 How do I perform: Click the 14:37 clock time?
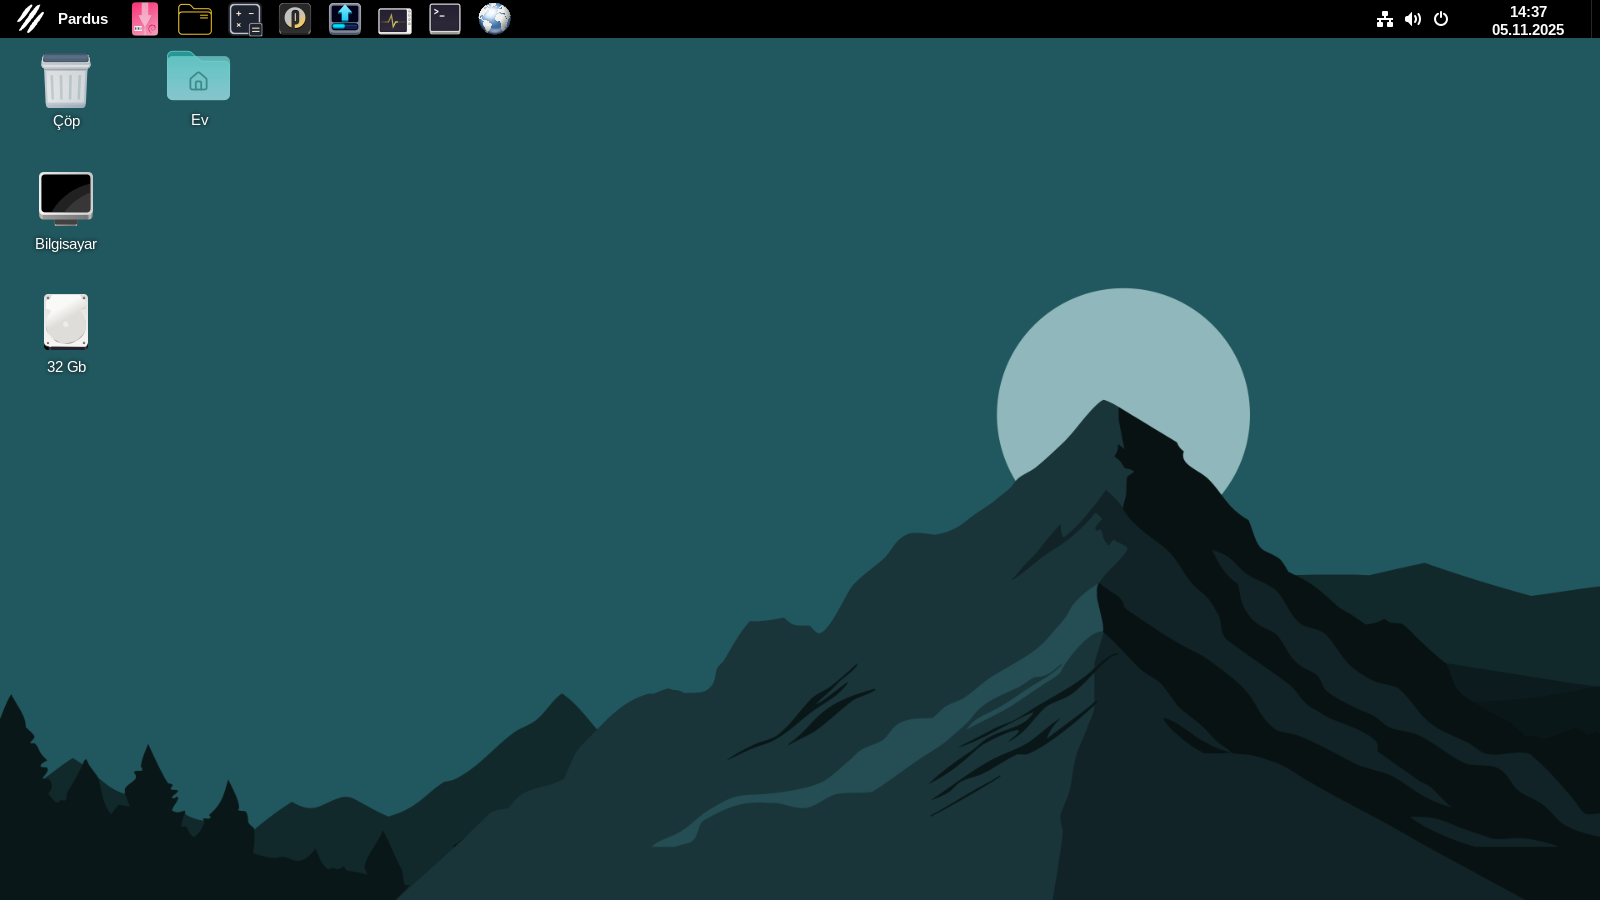(1528, 12)
